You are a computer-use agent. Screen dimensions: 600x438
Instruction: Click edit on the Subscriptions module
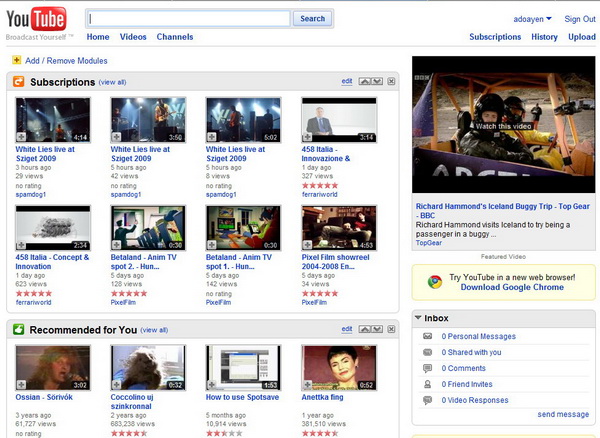point(347,81)
